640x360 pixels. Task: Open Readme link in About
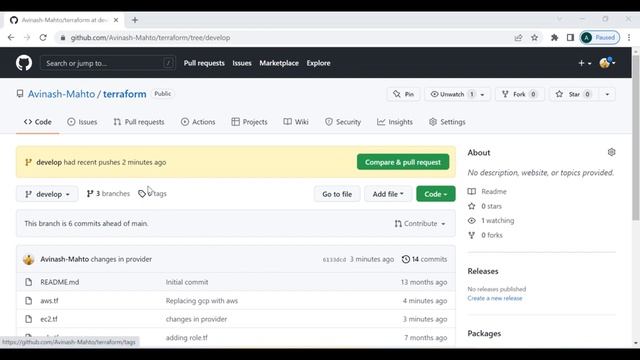point(487,191)
